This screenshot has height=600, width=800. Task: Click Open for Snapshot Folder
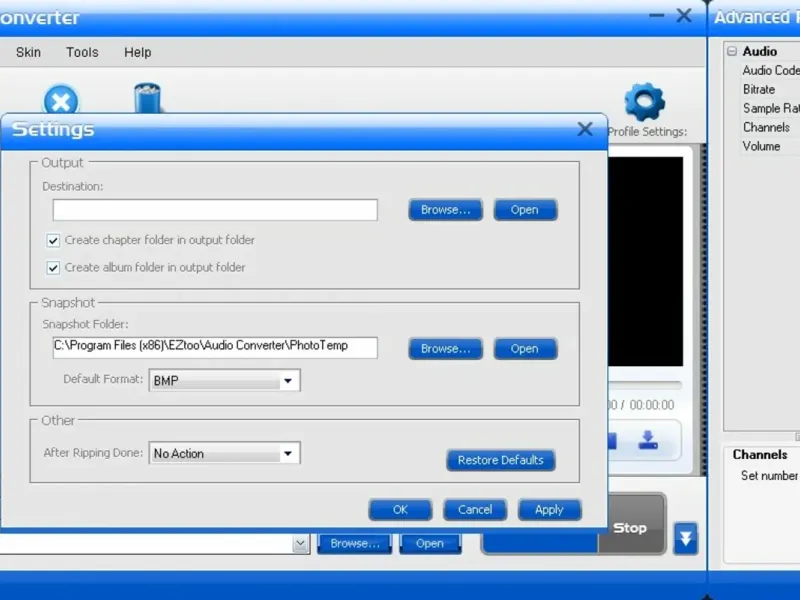click(x=525, y=348)
